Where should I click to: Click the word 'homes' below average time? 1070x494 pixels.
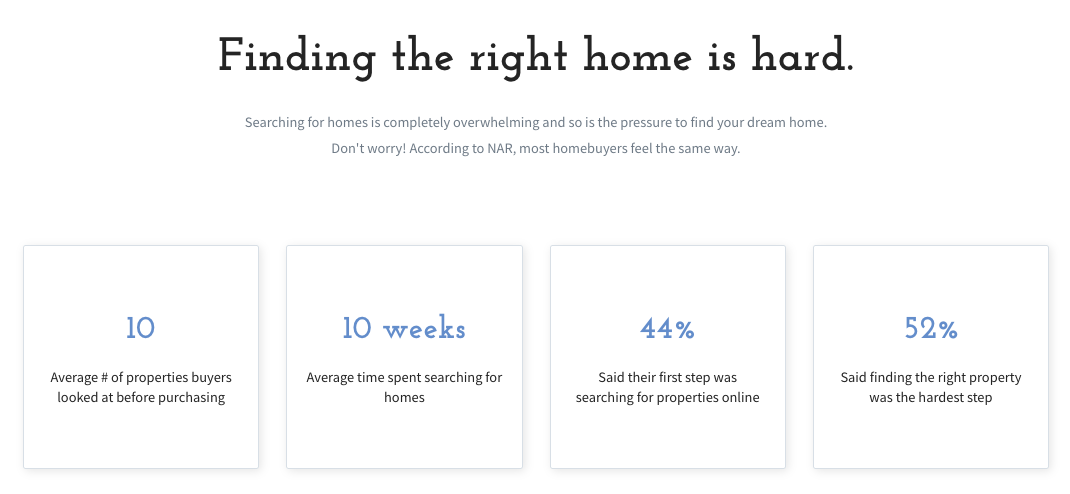point(404,397)
